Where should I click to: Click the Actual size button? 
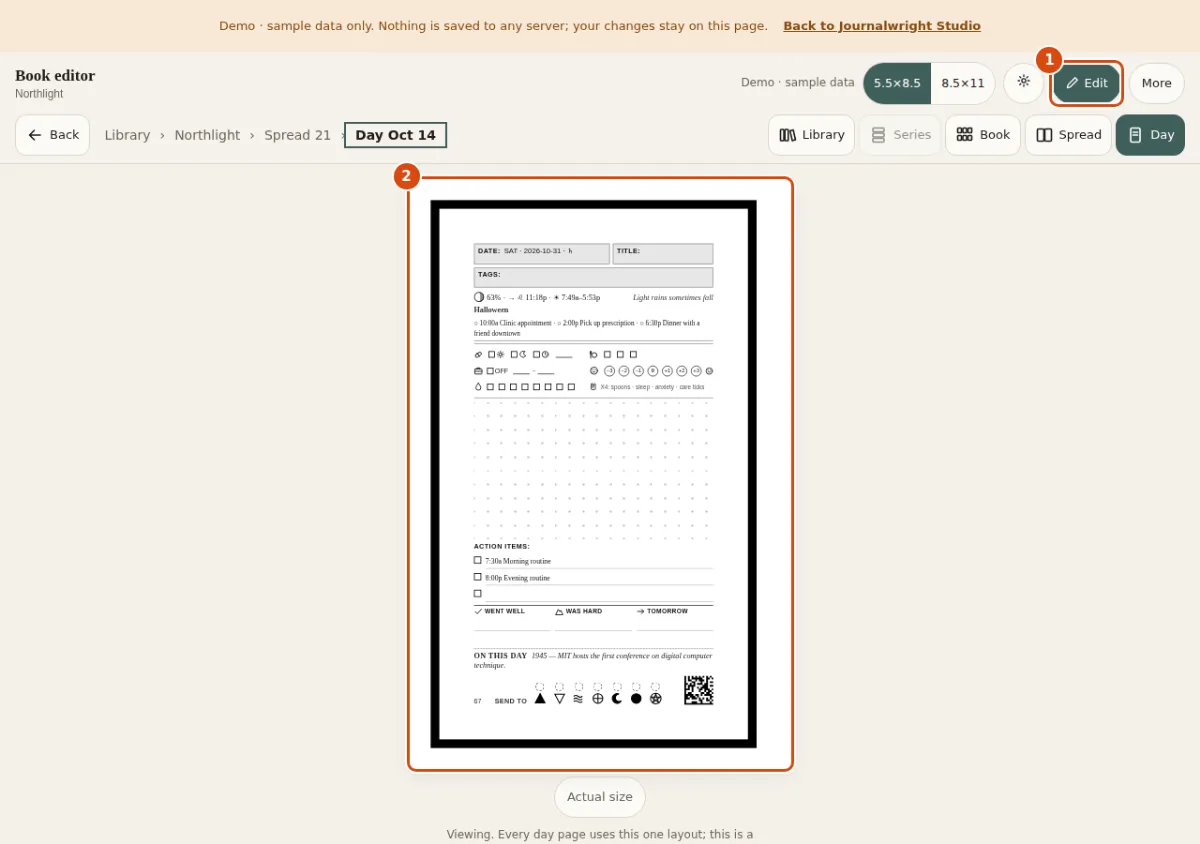point(600,797)
